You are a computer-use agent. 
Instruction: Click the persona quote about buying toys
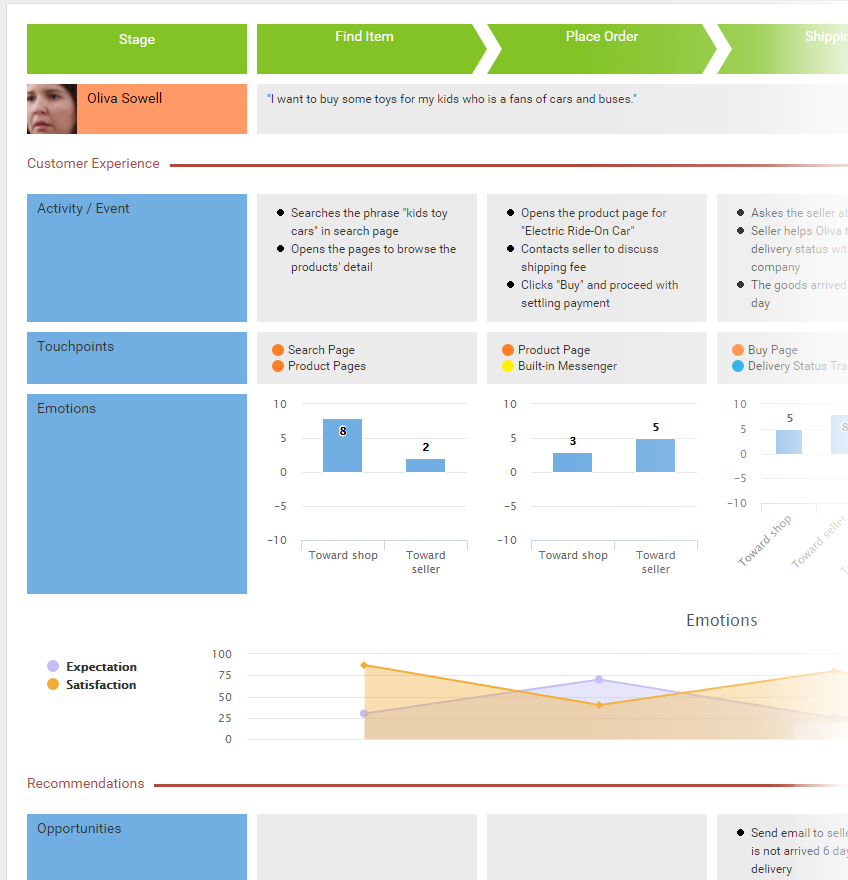point(452,100)
